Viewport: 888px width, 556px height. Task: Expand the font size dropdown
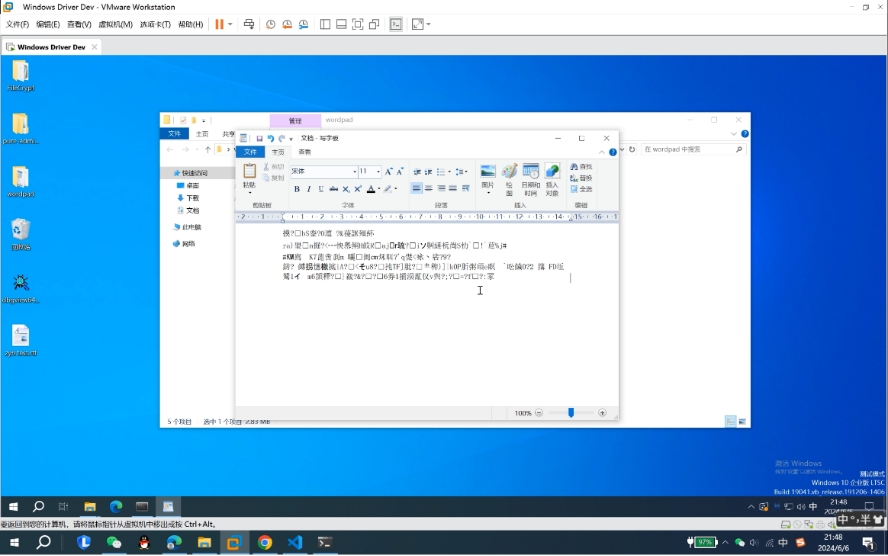coord(377,172)
